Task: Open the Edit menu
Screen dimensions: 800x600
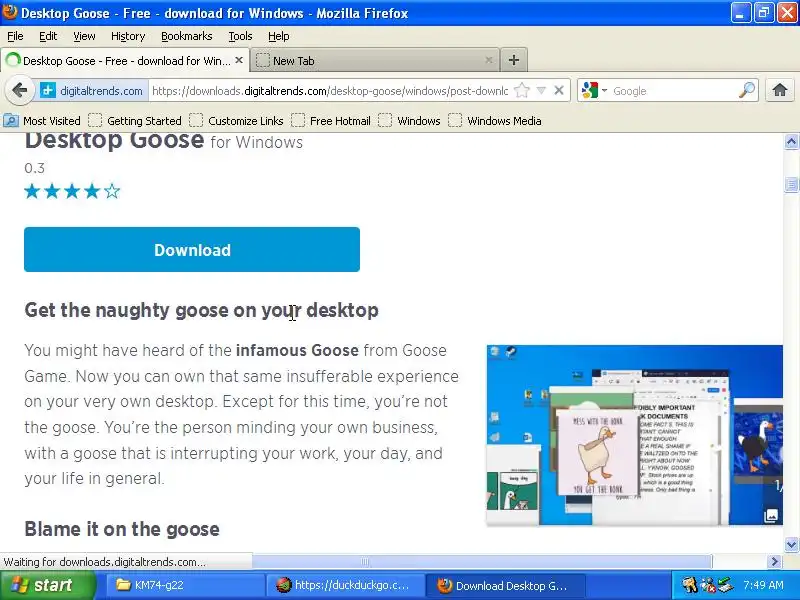Action: click(48, 36)
